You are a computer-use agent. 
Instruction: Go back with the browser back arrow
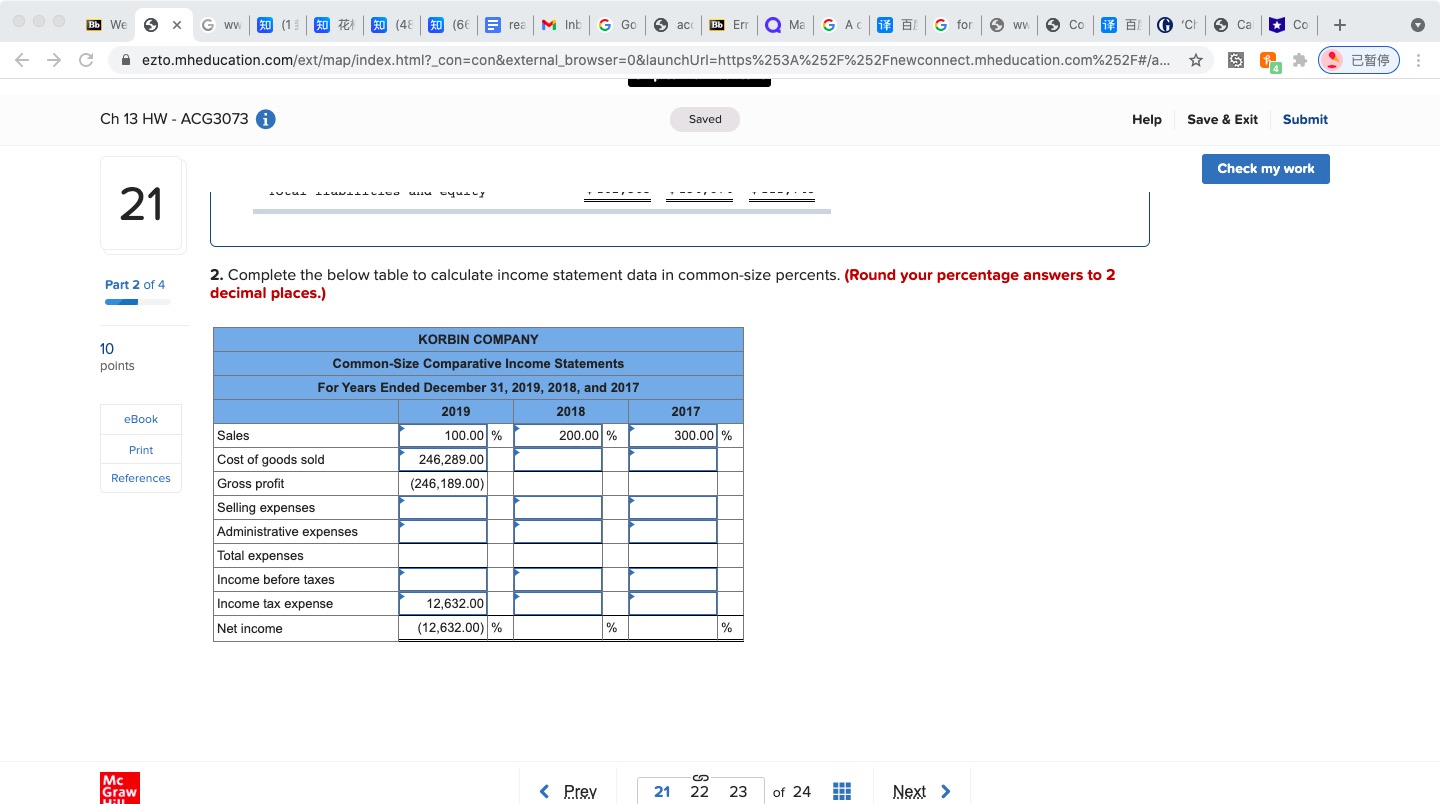[22, 60]
